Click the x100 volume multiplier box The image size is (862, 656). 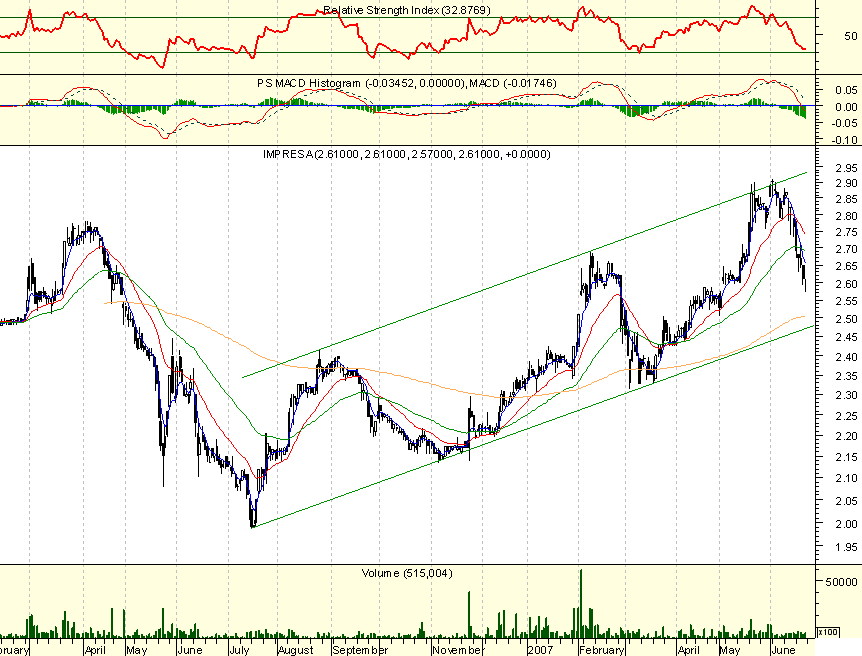828,632
